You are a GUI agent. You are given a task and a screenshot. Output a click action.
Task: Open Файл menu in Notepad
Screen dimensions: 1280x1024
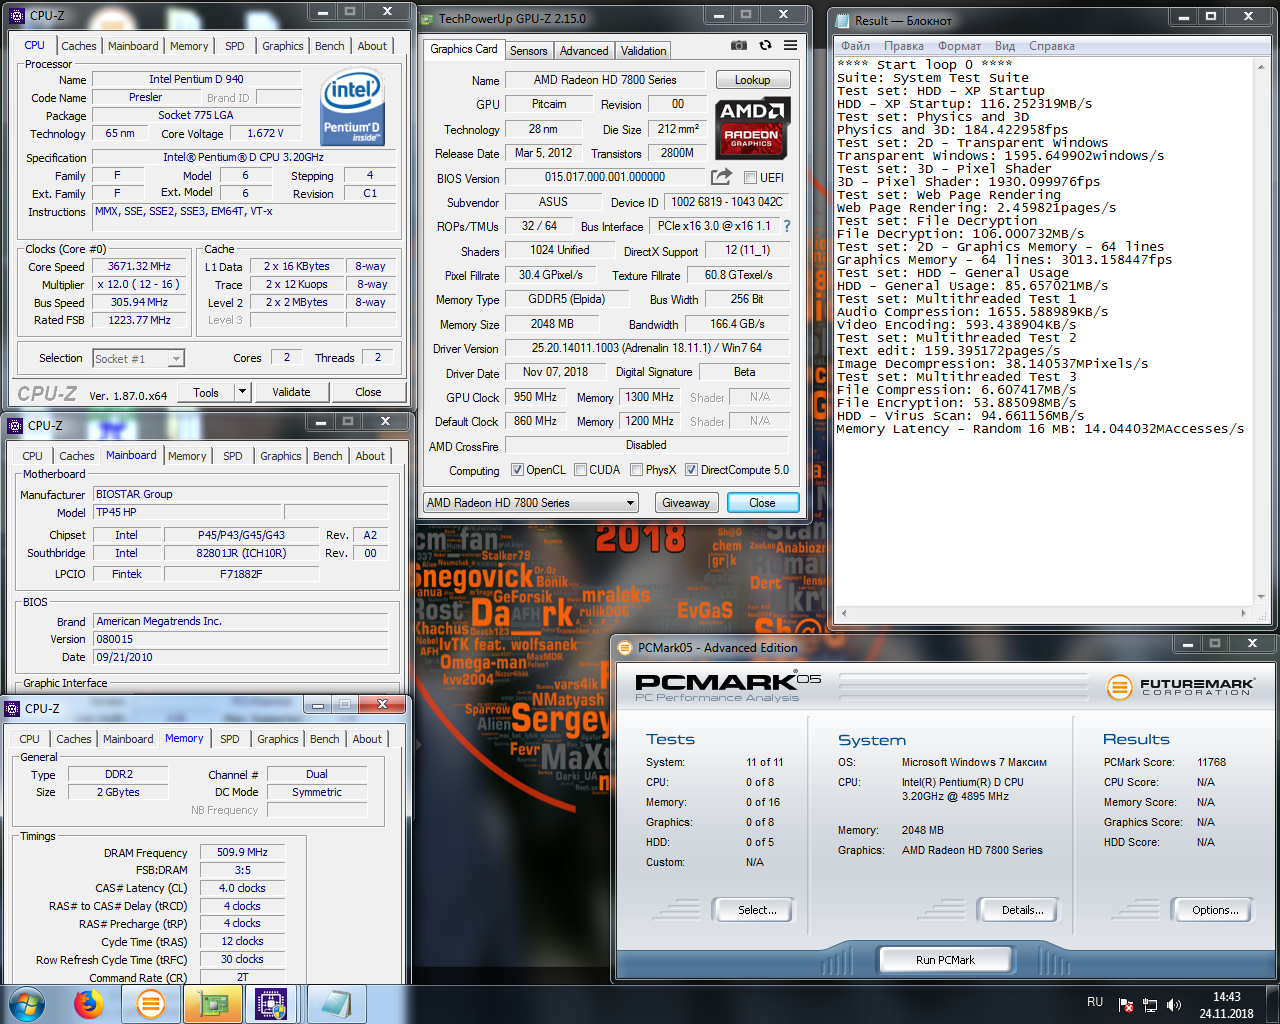coord(855,46)
